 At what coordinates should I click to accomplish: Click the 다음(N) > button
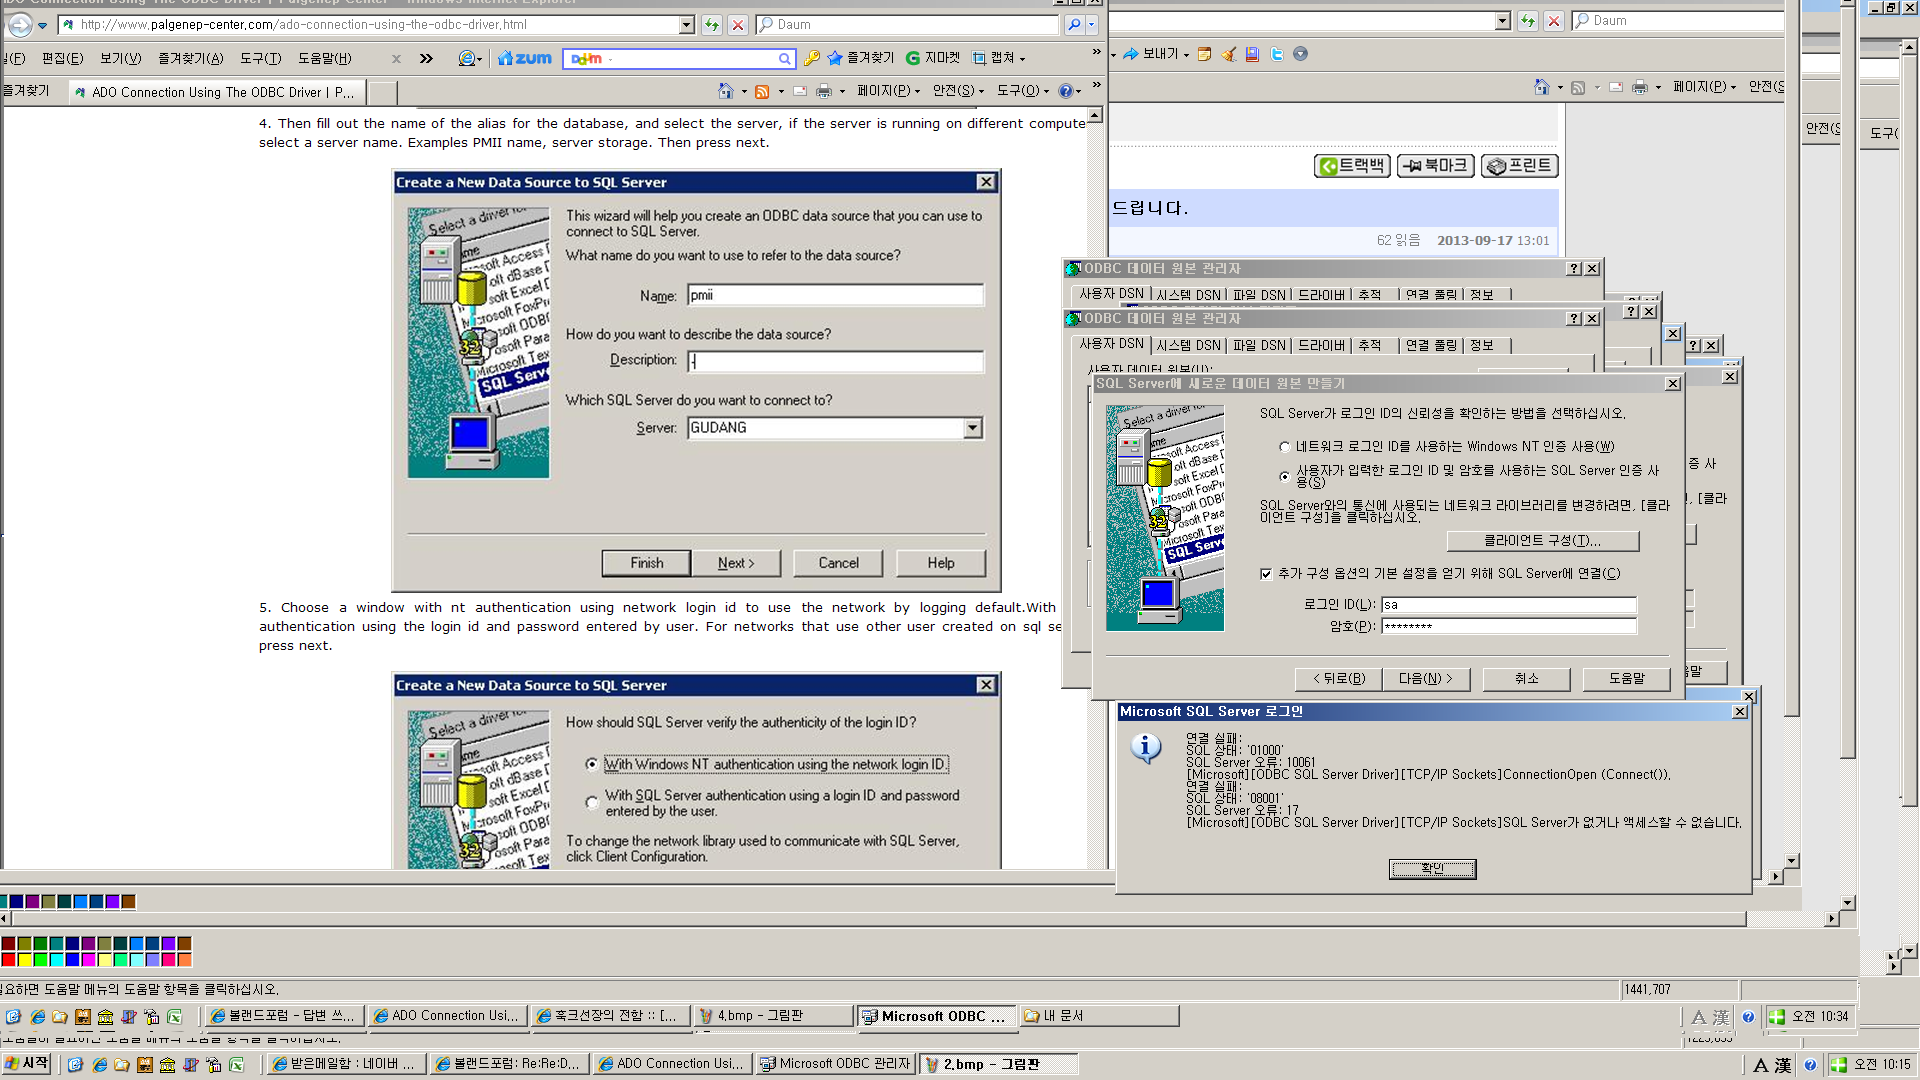[1425, 679]
